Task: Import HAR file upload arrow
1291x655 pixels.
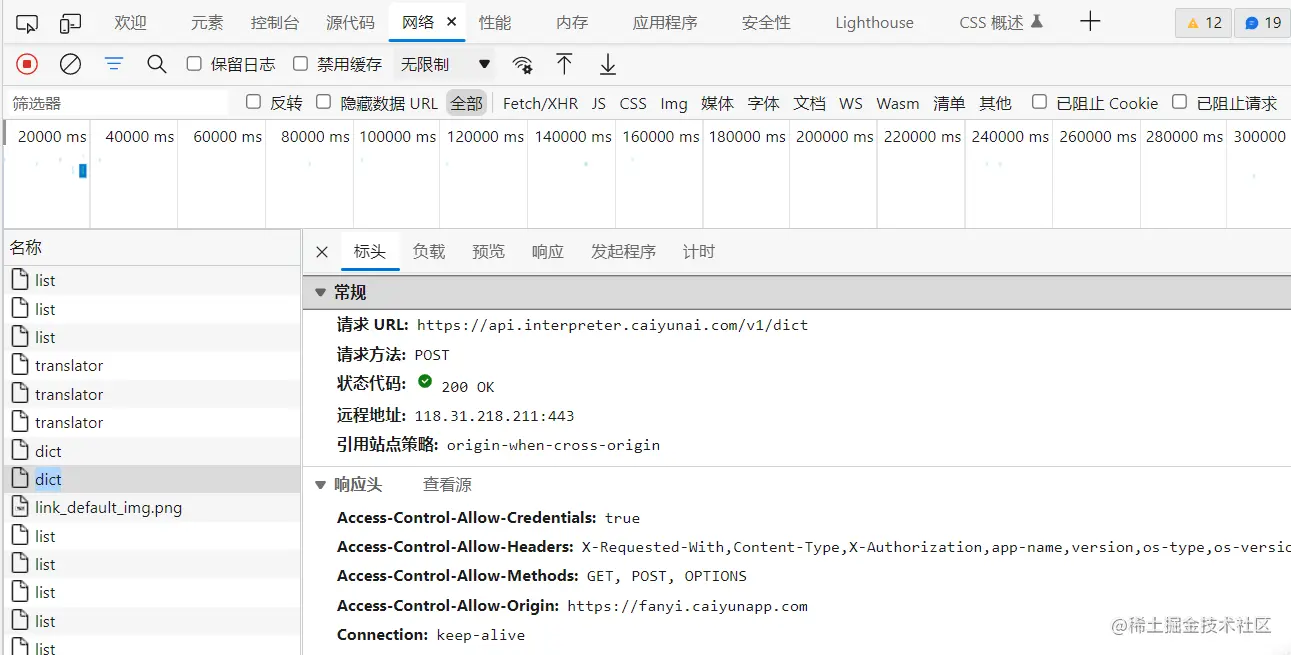Action: click(564, 64)
